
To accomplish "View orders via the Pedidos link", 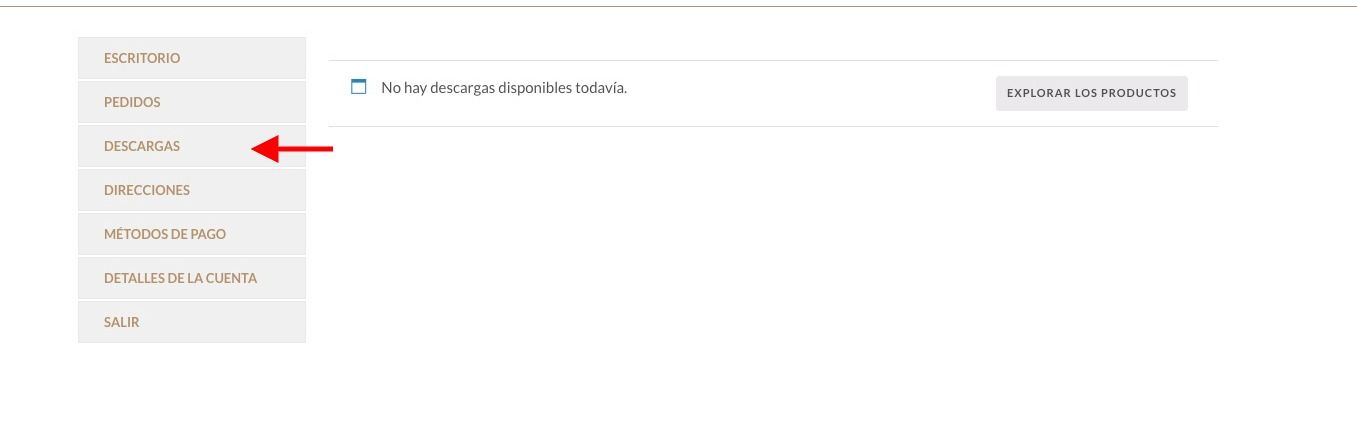I will [x=132, y=102].
